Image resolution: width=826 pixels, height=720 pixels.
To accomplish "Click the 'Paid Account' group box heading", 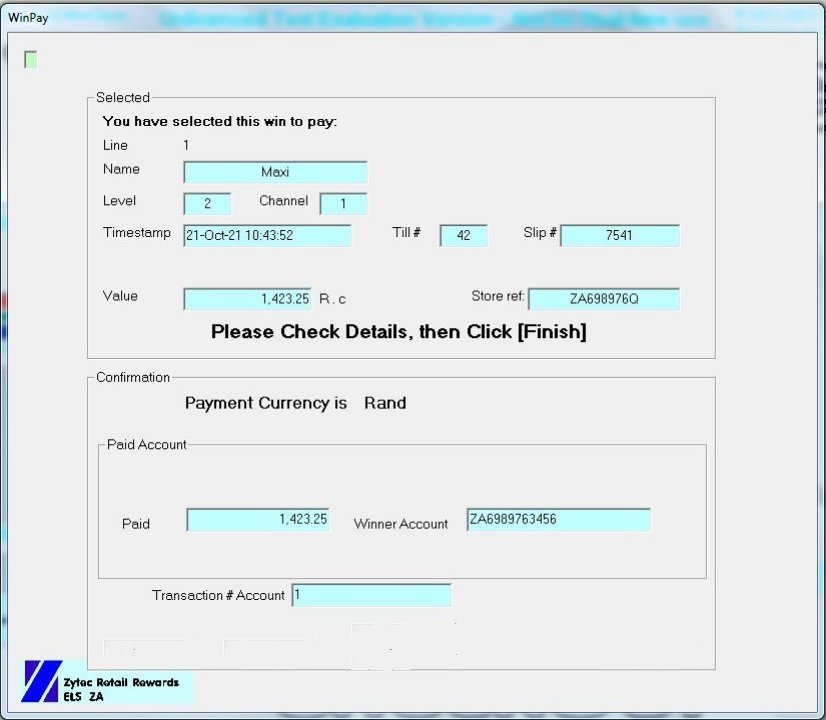I will (147, 445).
